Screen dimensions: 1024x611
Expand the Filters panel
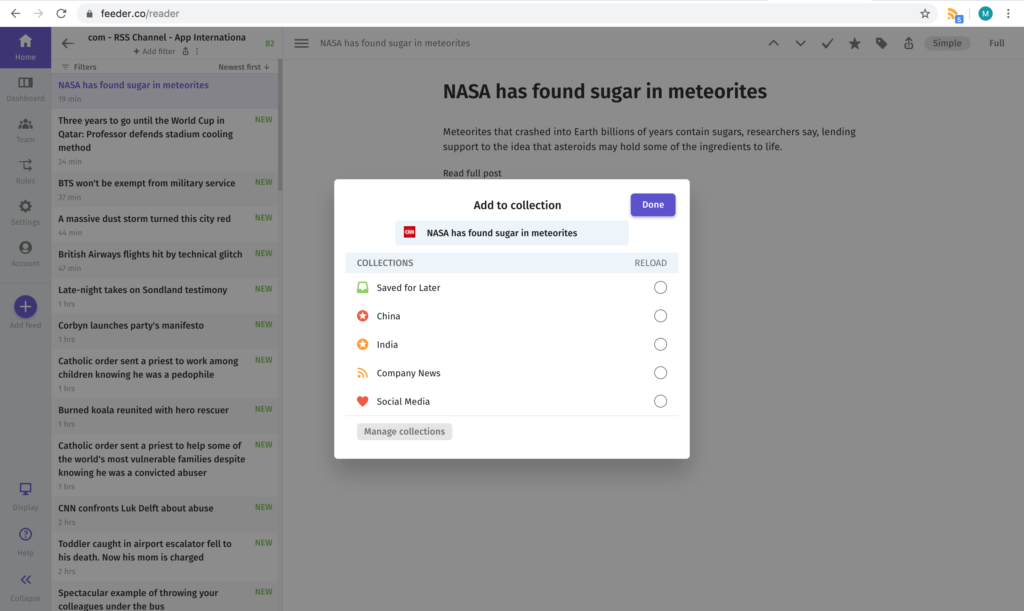tap(79, 67)
